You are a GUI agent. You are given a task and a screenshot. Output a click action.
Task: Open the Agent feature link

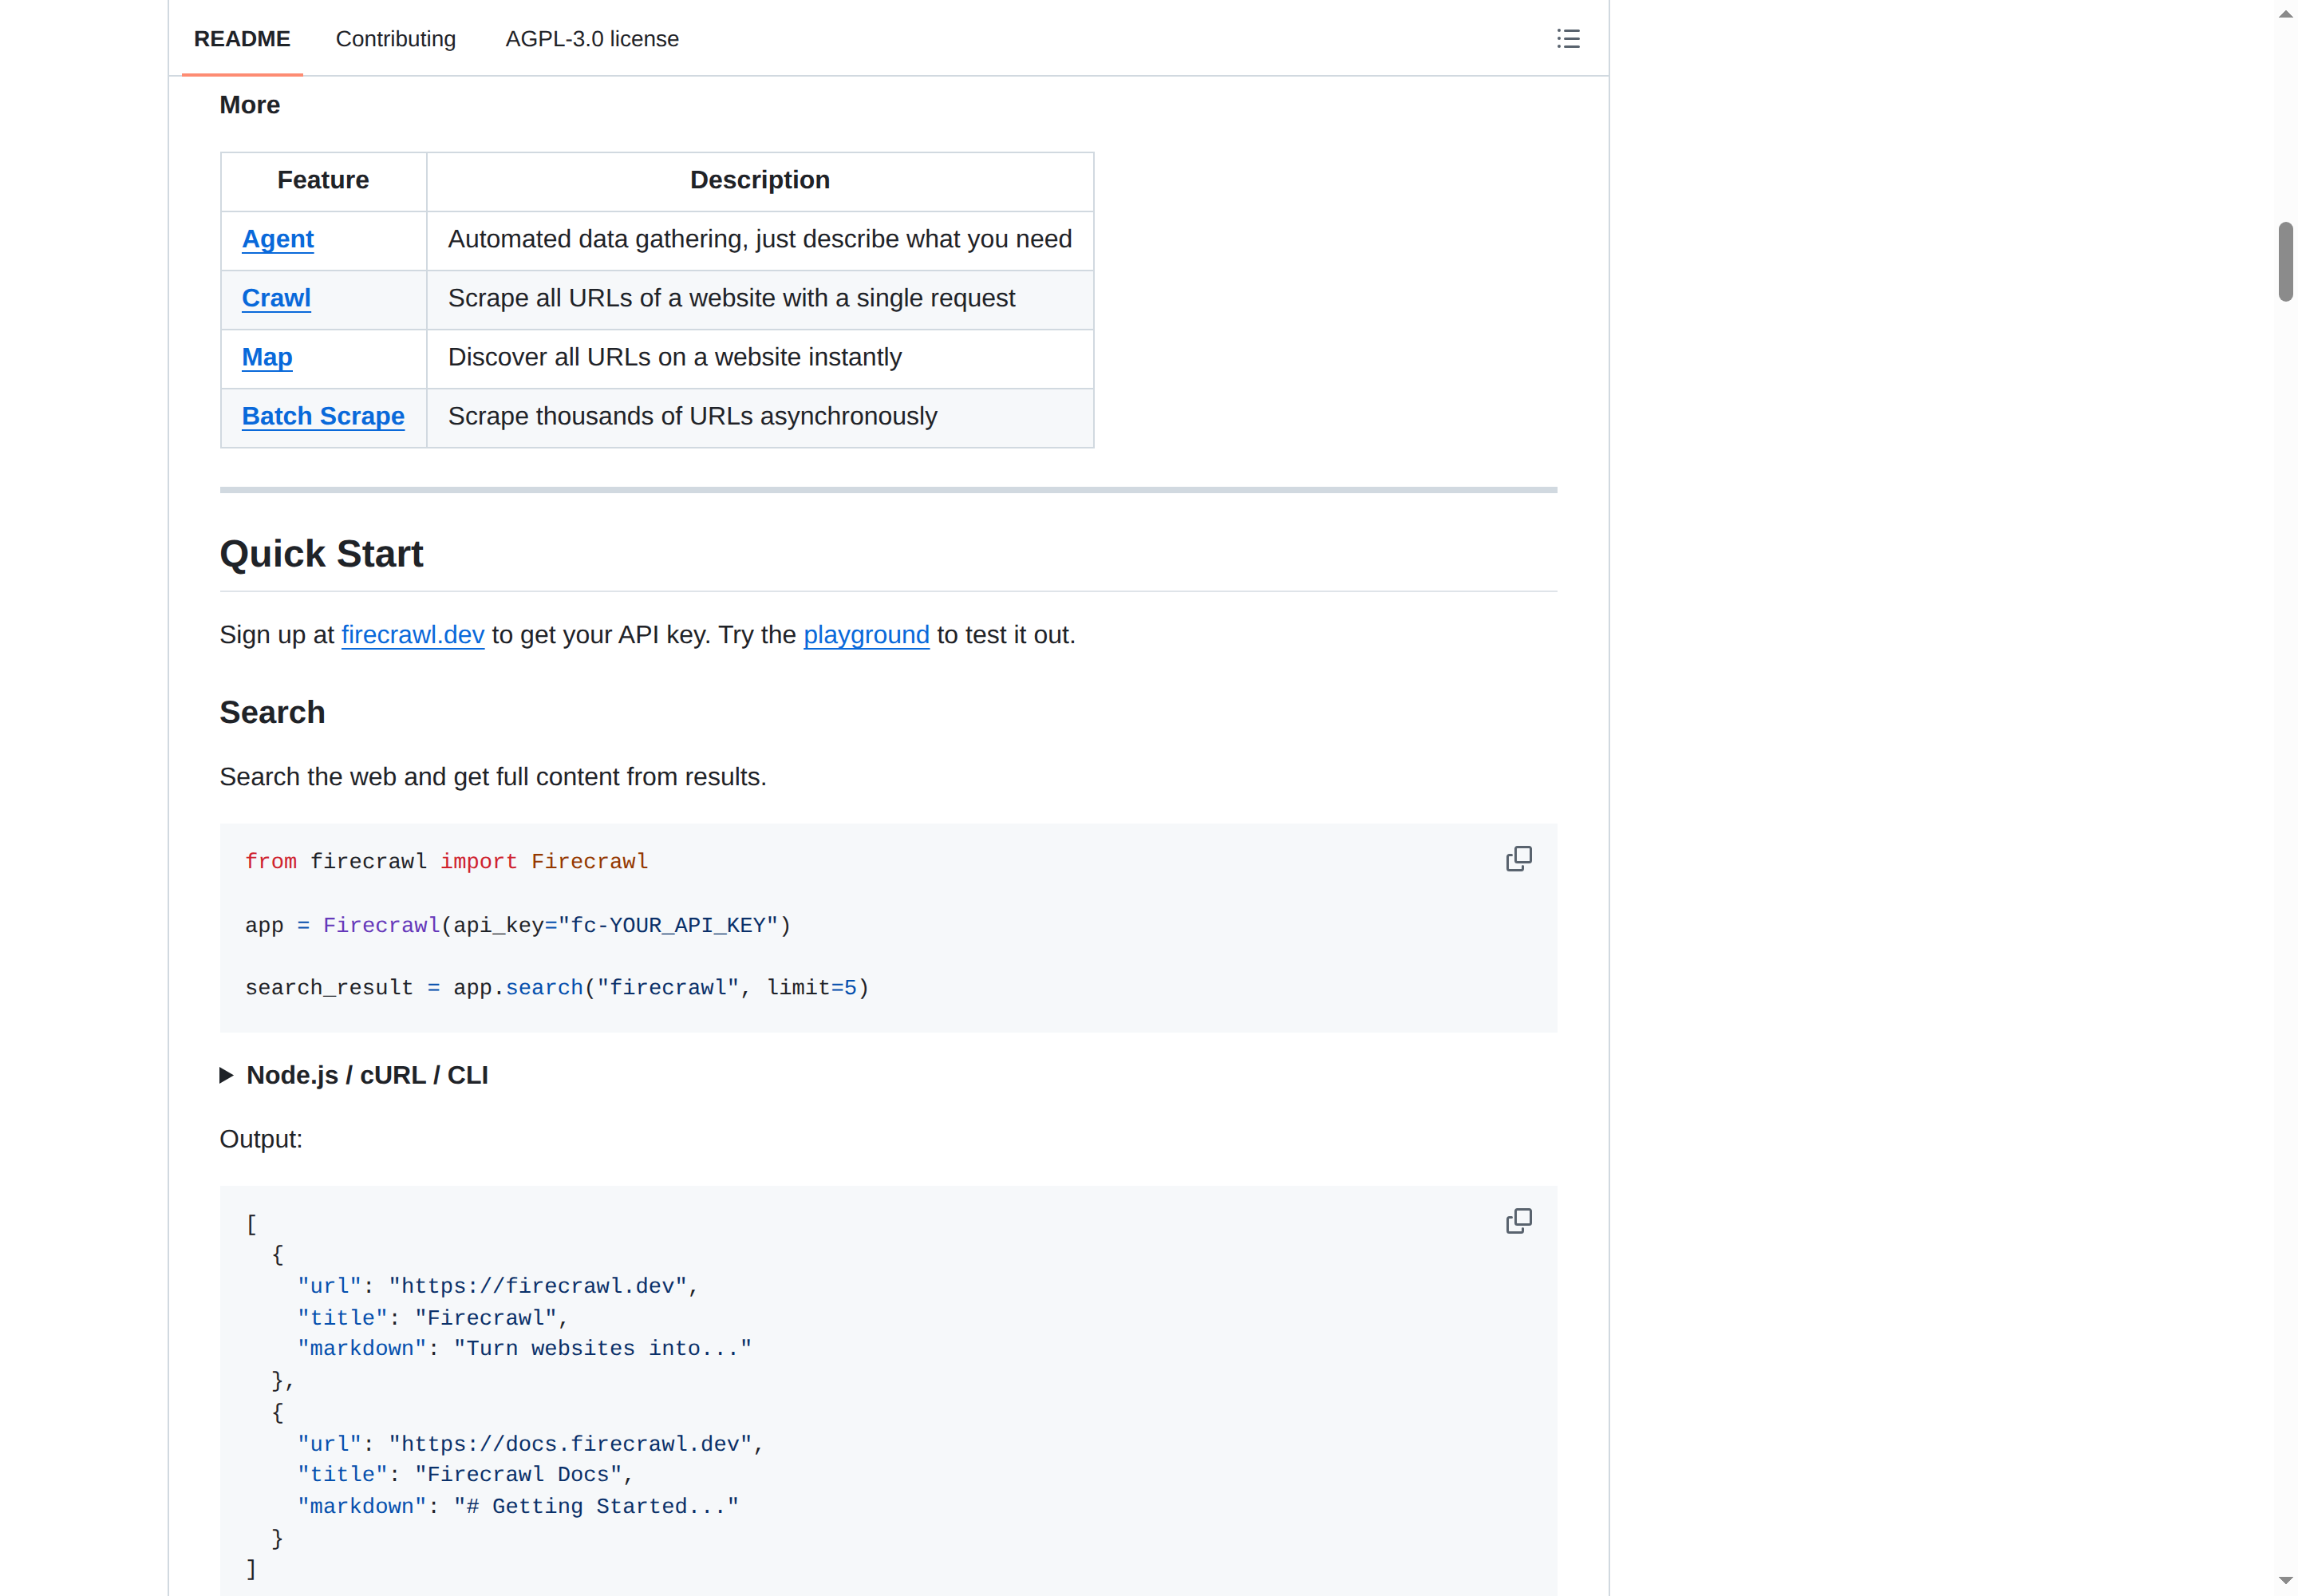[278, 239]
